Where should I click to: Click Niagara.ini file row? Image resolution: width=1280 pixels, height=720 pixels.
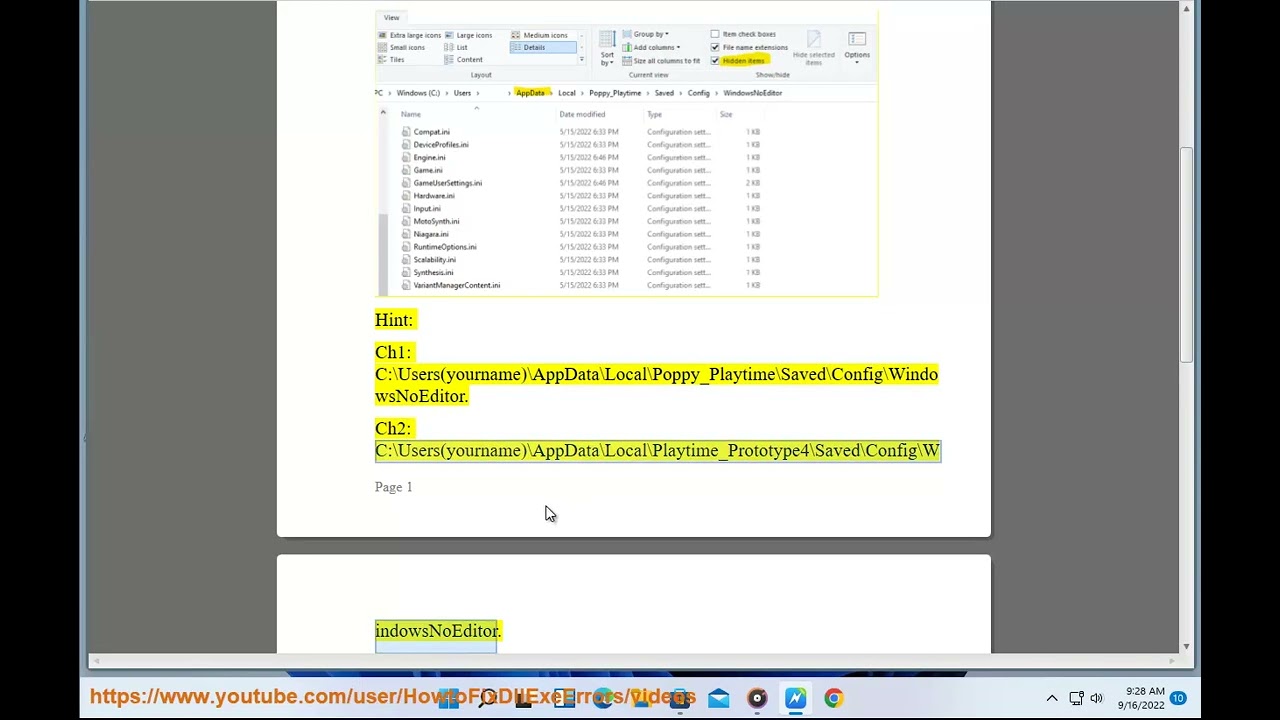coord(581,234)
